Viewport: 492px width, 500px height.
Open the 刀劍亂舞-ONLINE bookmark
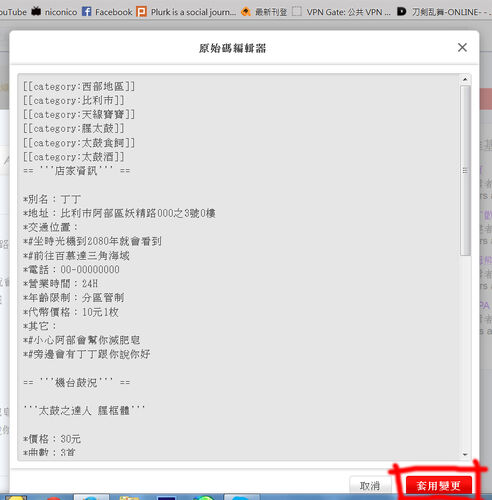point(444,12)
